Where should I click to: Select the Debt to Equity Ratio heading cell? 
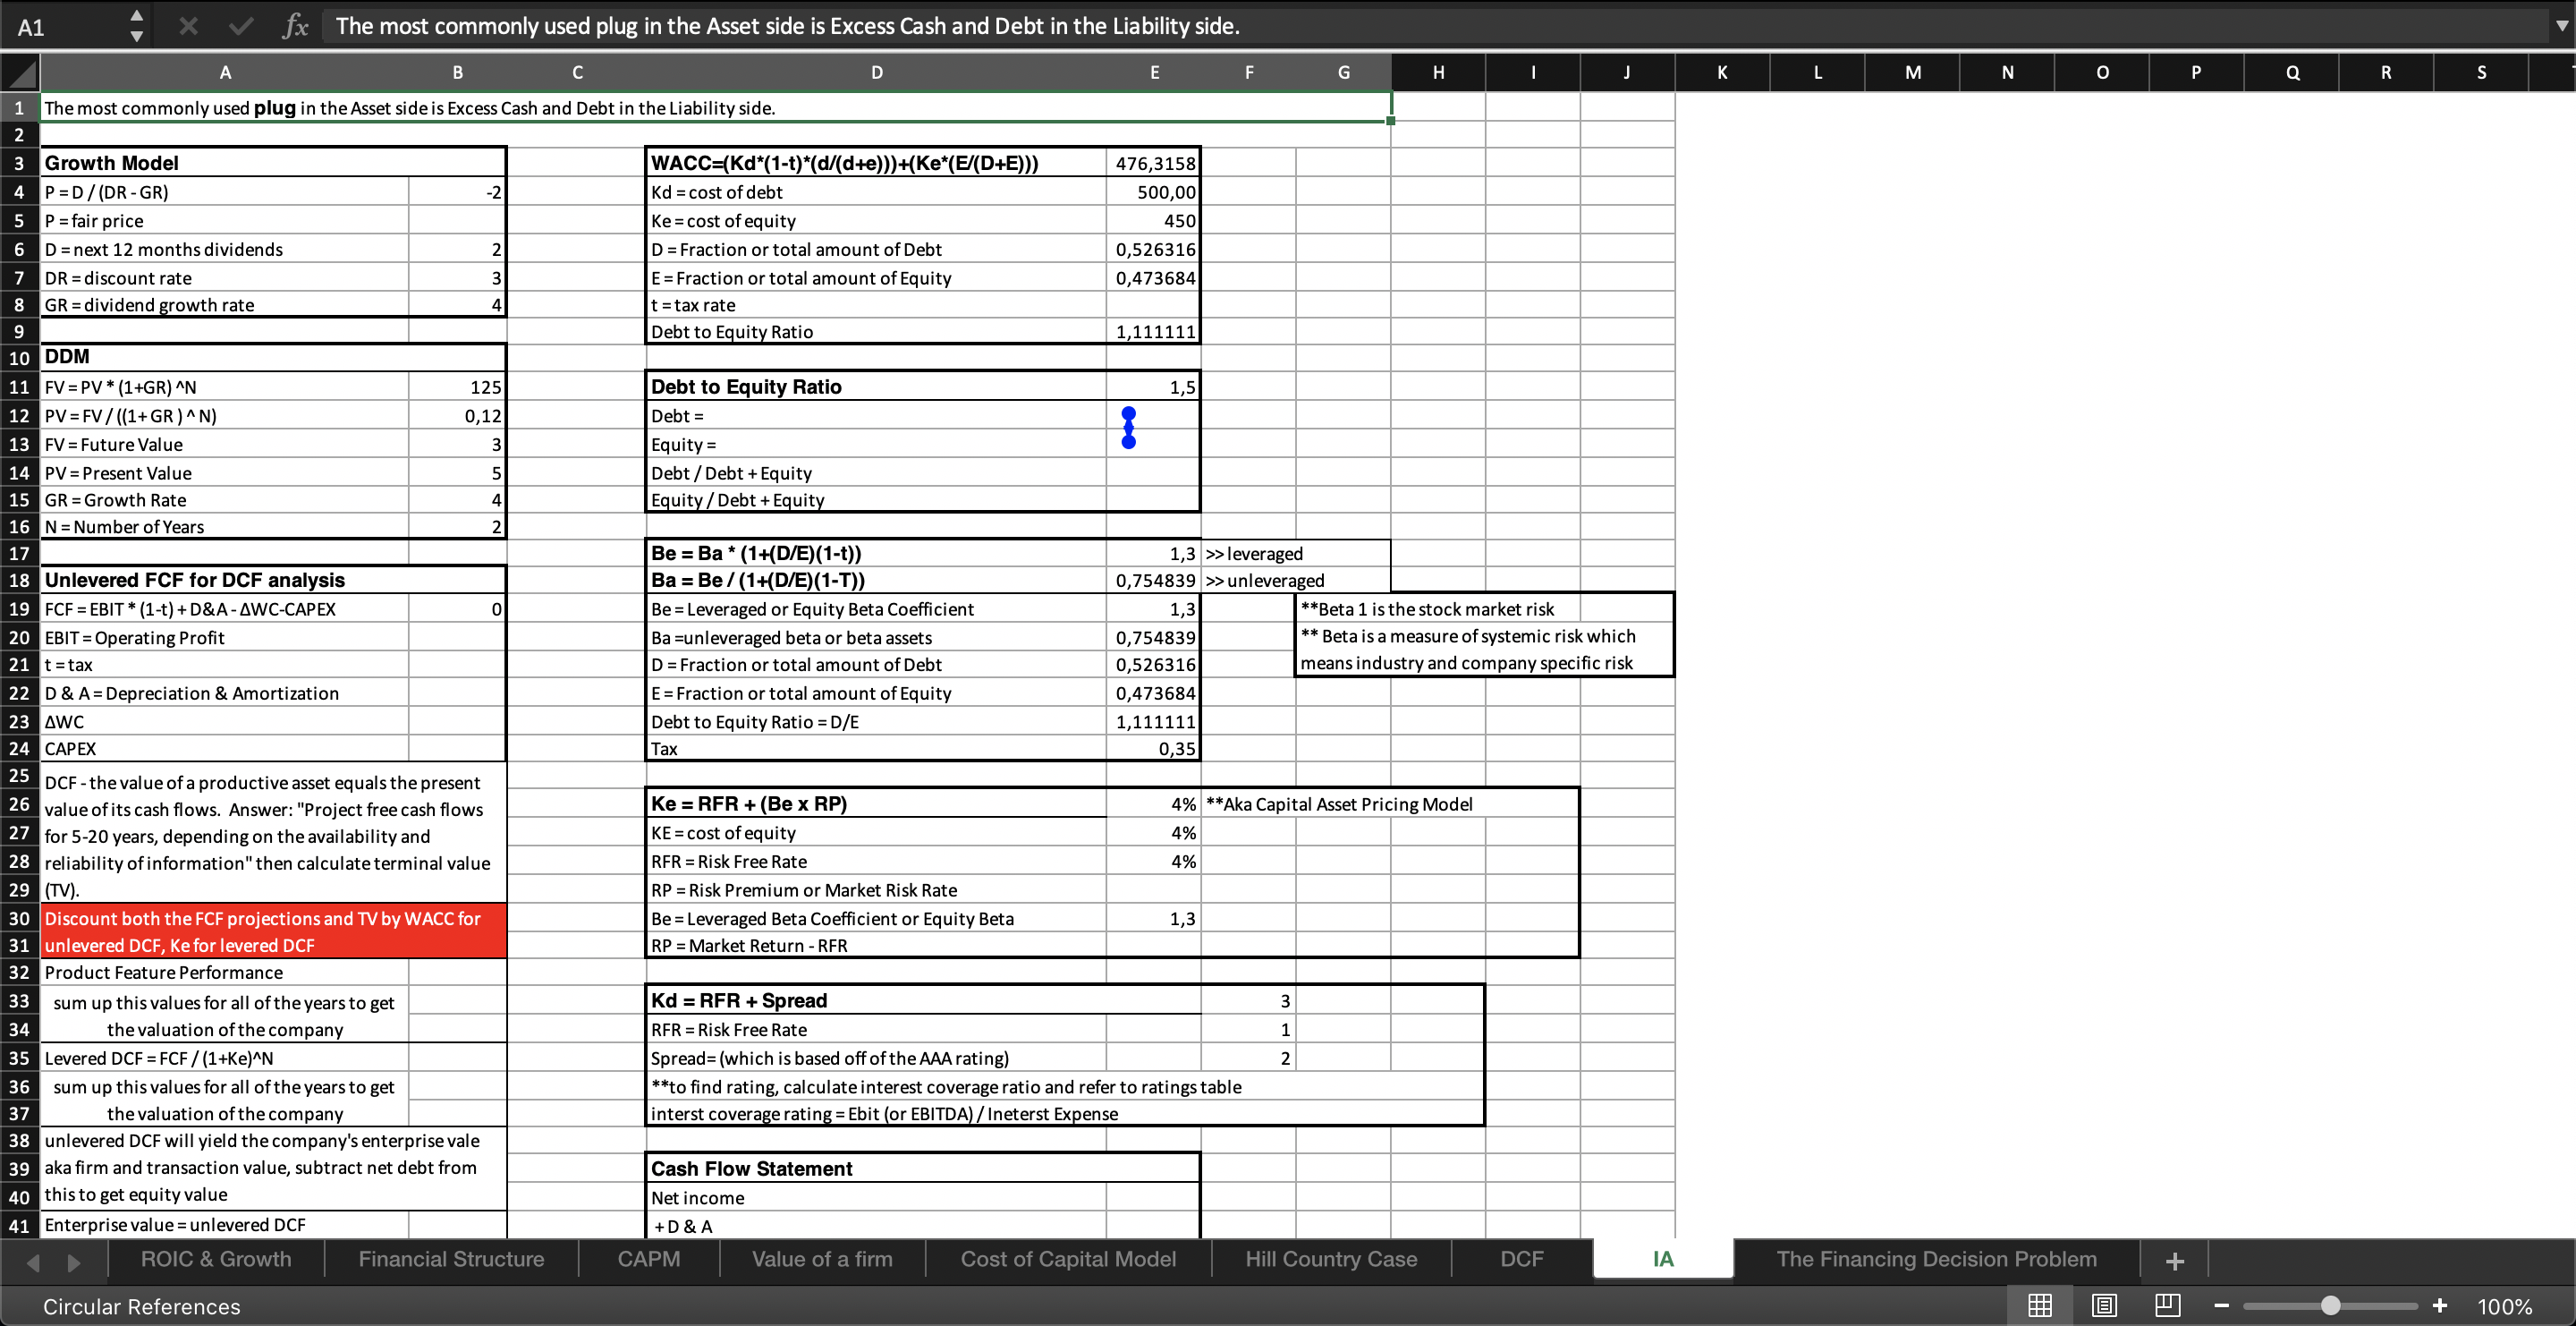point(876,387)
